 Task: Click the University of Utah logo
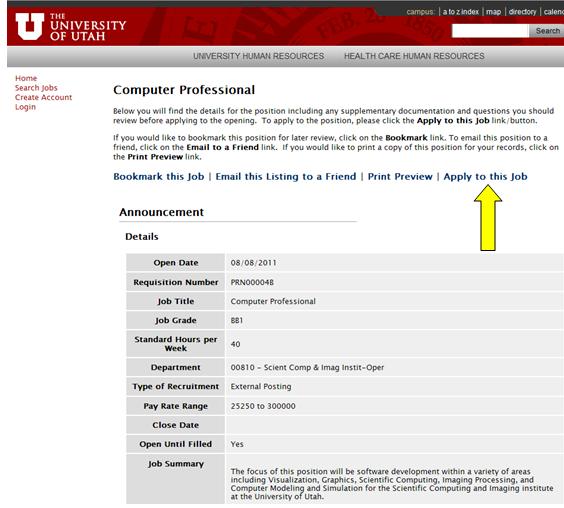click(70, 27)
